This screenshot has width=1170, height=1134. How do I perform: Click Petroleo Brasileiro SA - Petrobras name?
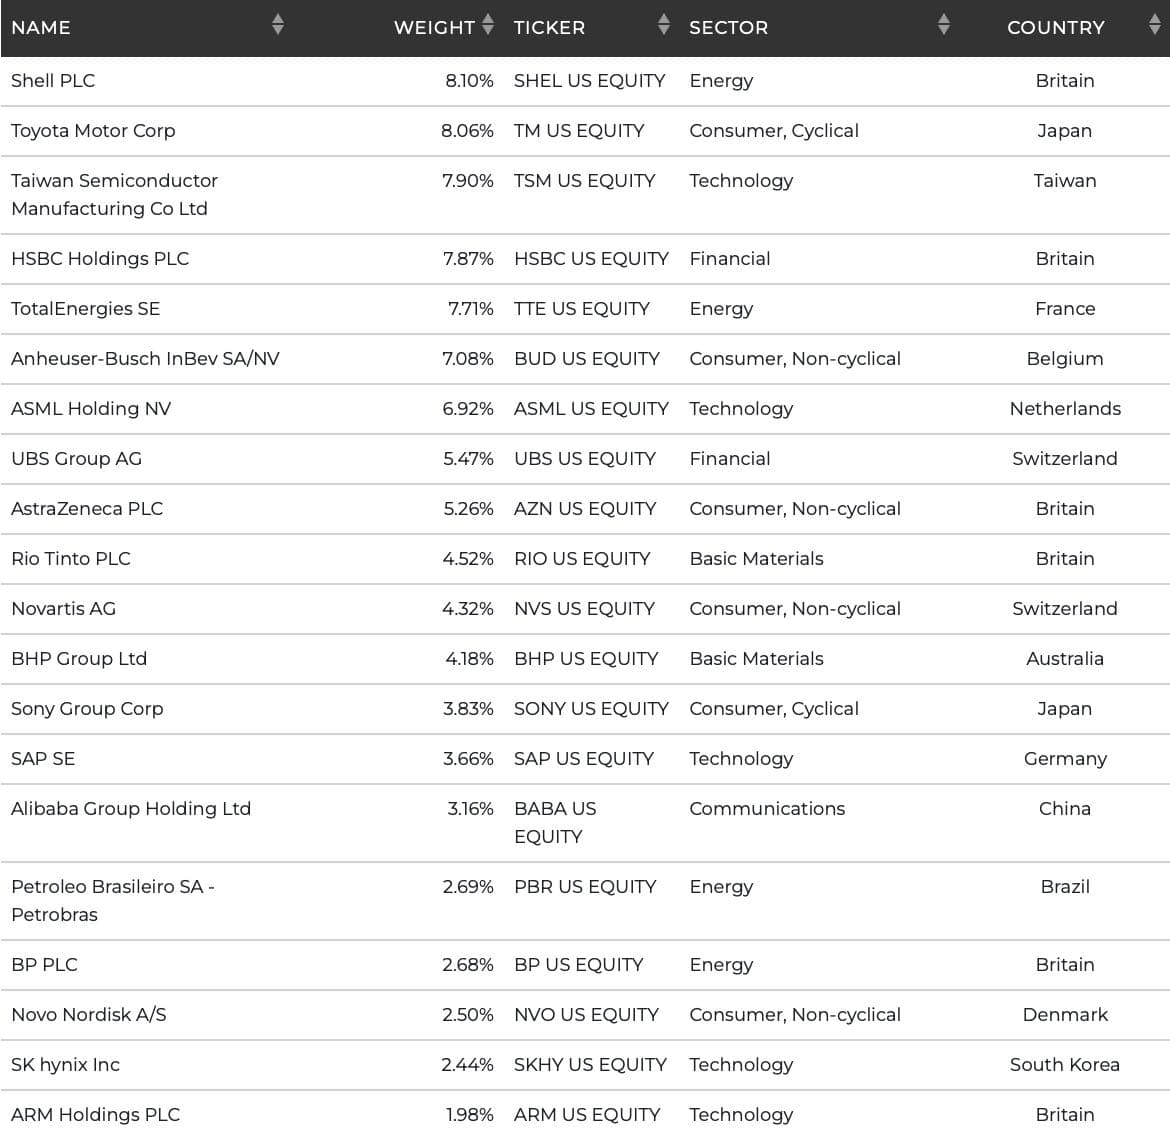click(113, 900)
